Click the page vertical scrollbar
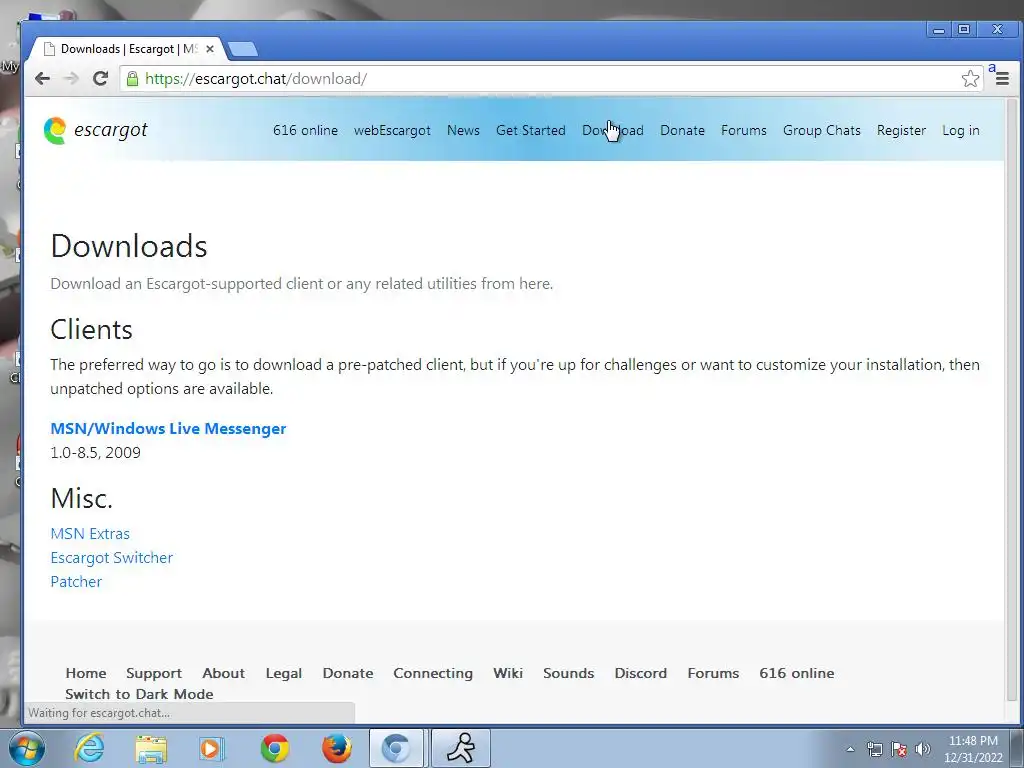 1012,398
